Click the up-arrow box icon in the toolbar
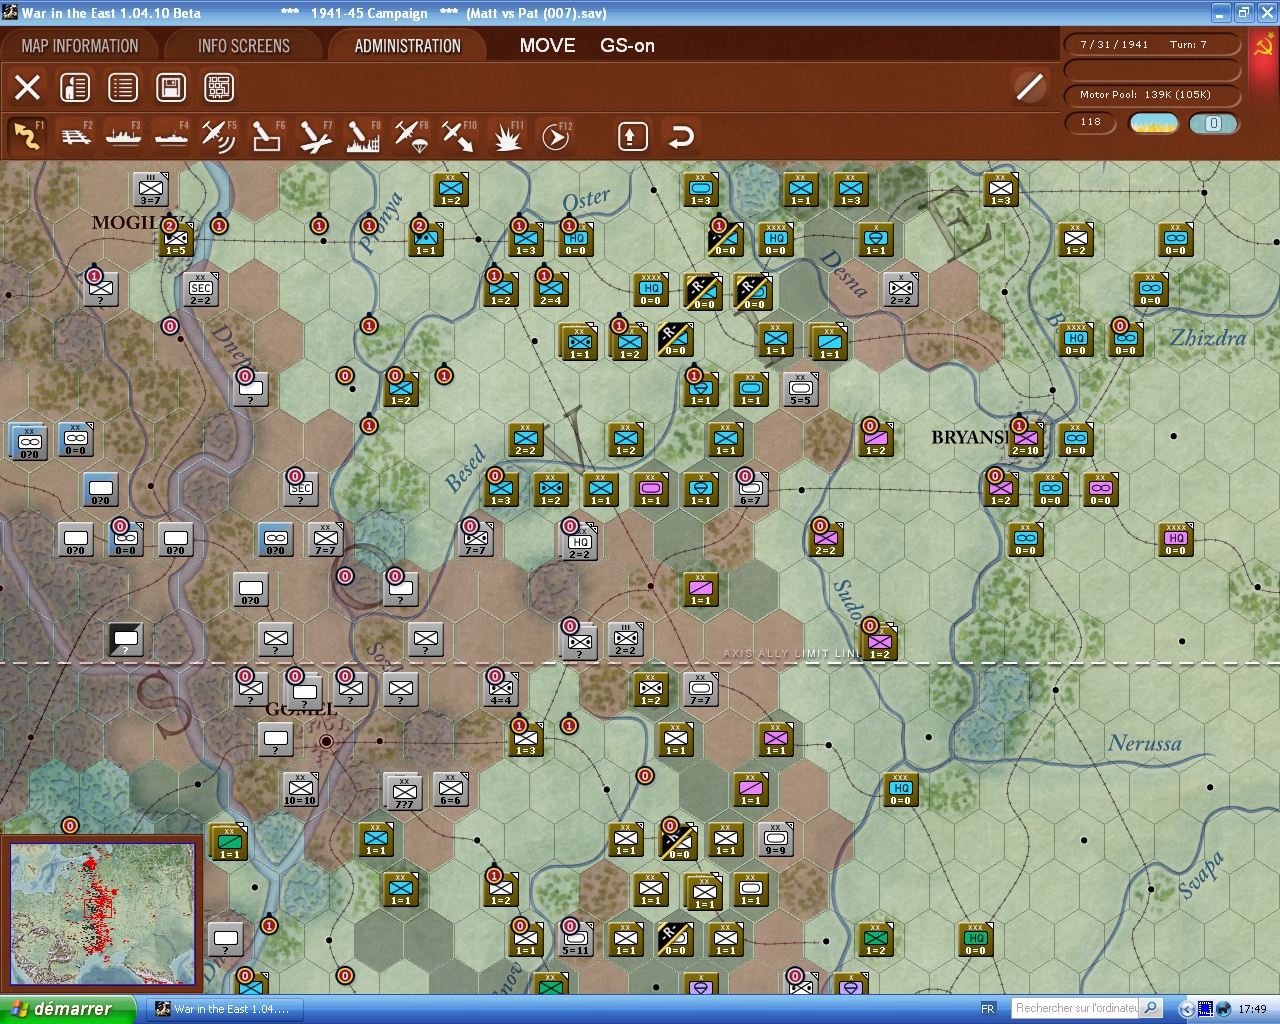Screen dimensions: 1280x1024 632,136
